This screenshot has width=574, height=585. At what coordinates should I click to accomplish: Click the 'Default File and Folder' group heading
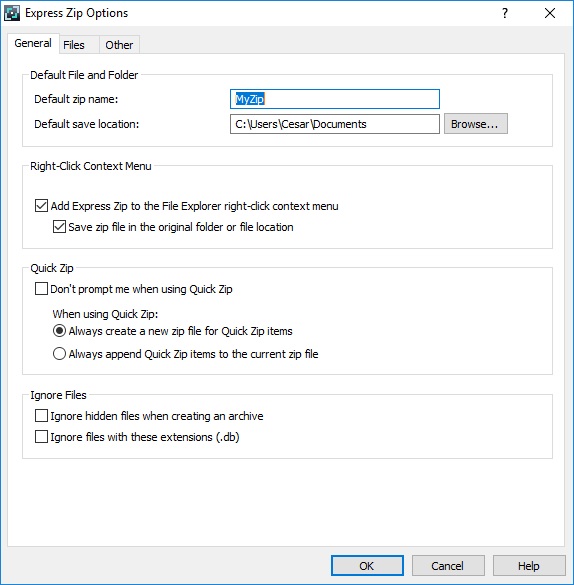pos(84,75)
